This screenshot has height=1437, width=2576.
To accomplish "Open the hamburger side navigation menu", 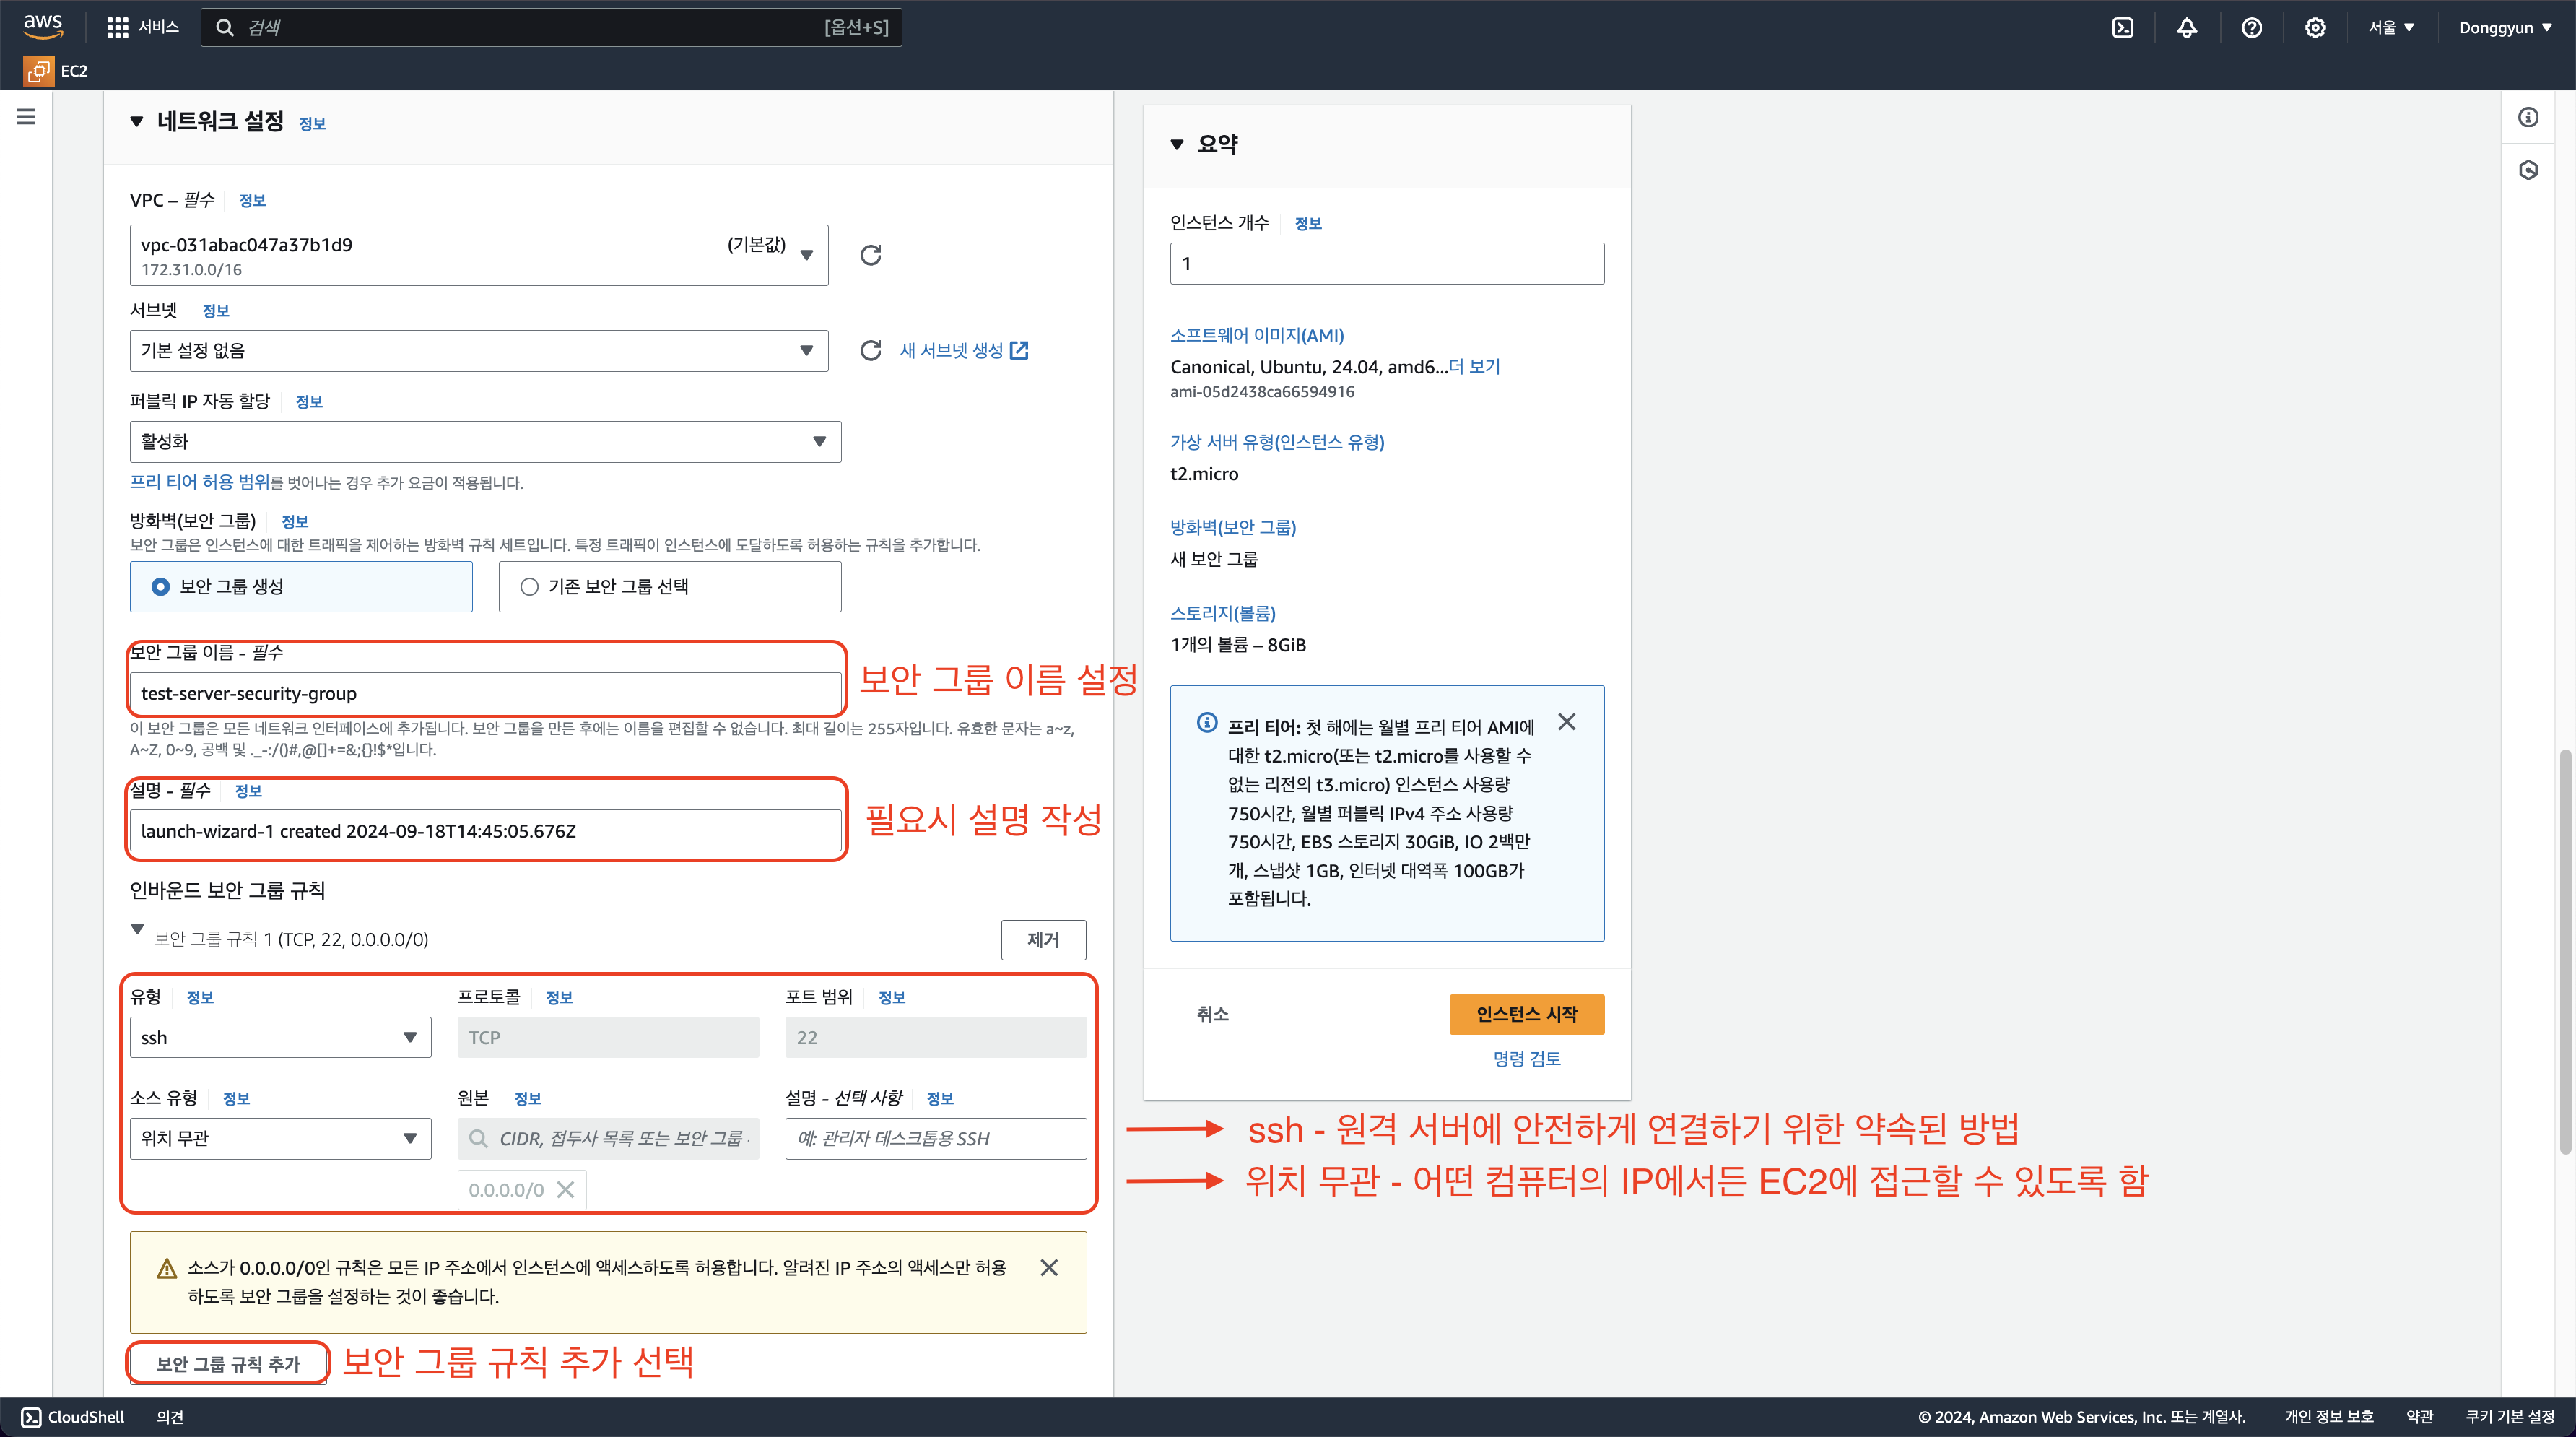I will (27, 117).
